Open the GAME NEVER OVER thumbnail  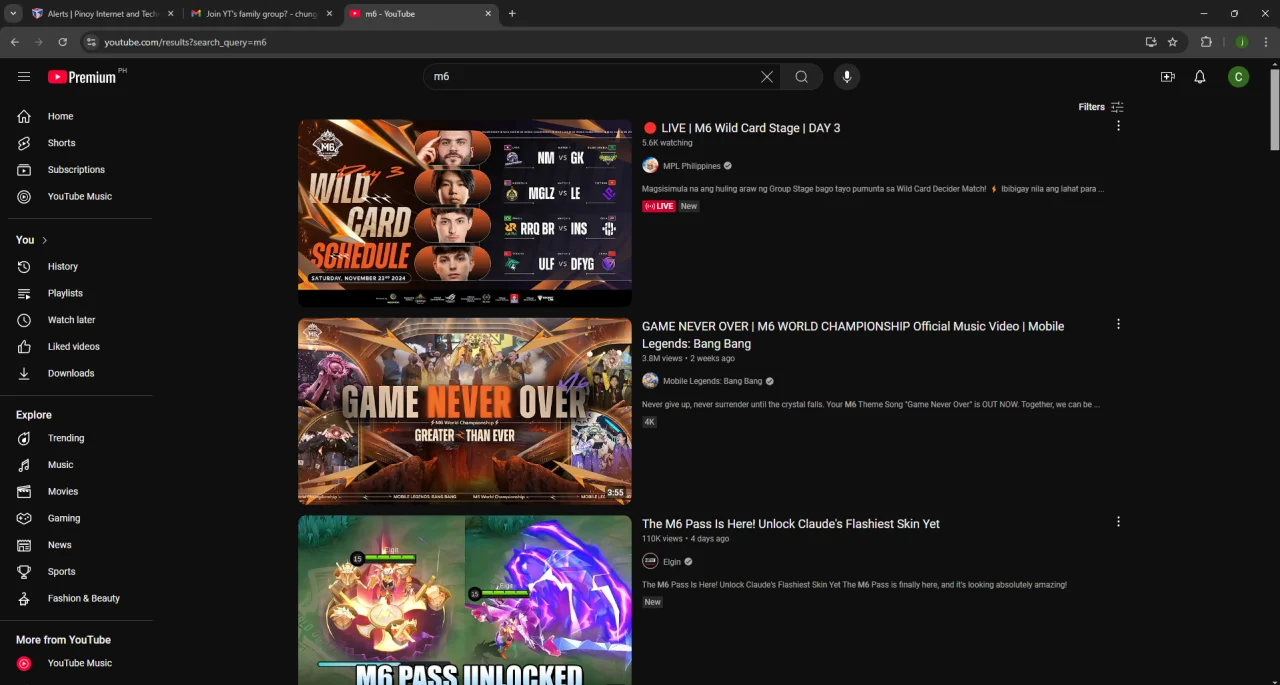[x=465, y=411]
